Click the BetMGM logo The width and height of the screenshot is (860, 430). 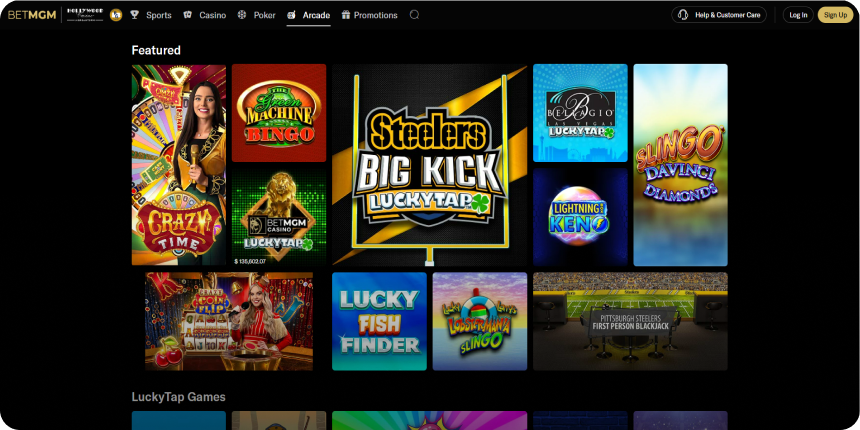click(x=32, y=15)
